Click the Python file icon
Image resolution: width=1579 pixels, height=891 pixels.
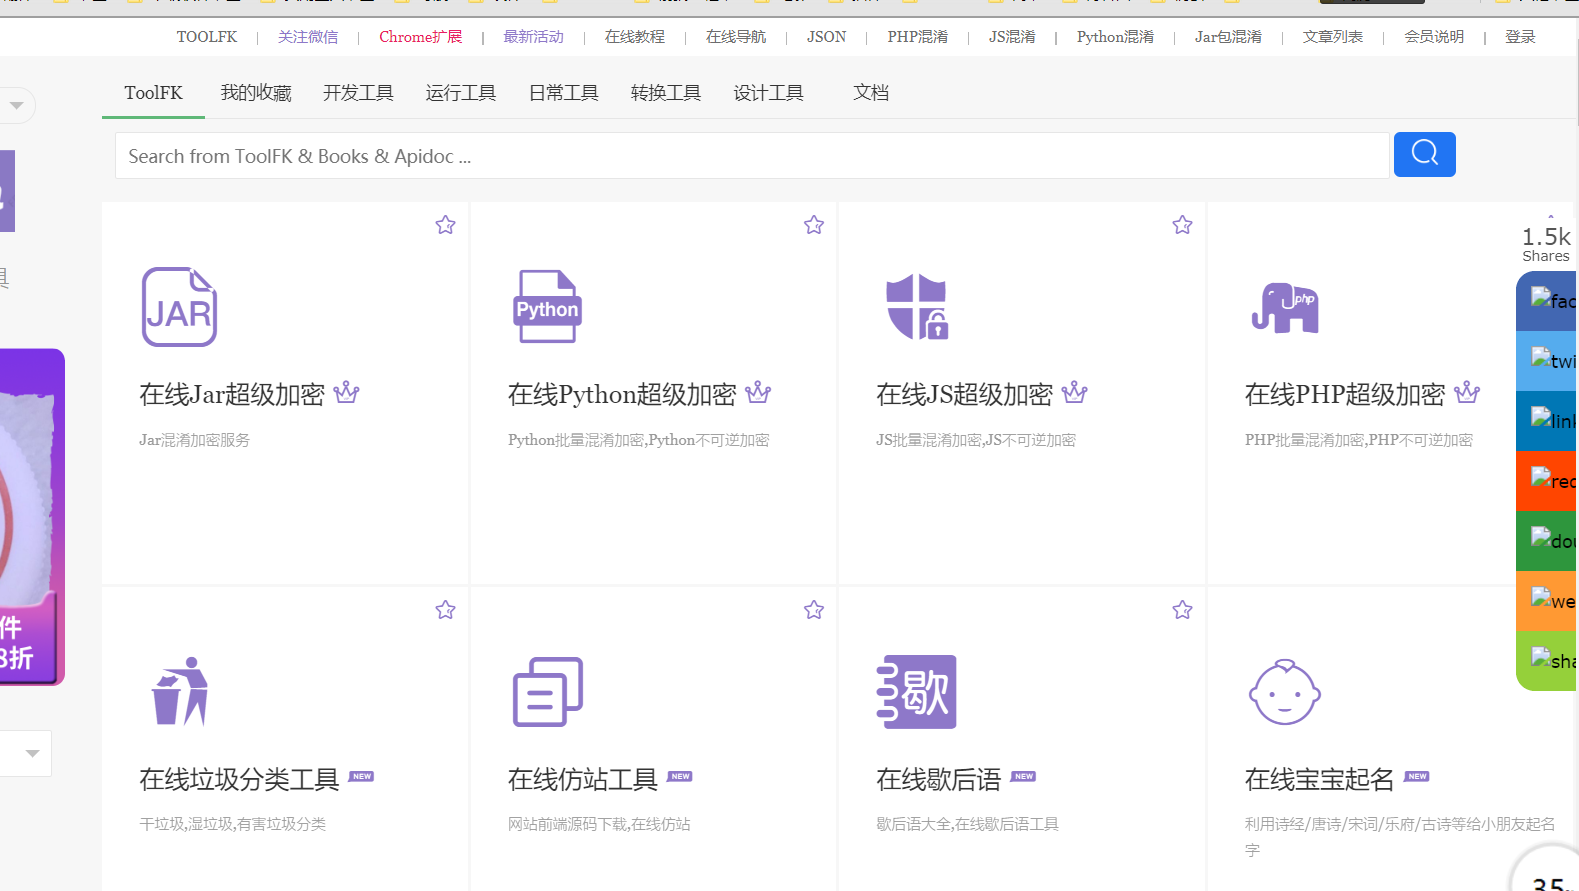pos(547,307)
